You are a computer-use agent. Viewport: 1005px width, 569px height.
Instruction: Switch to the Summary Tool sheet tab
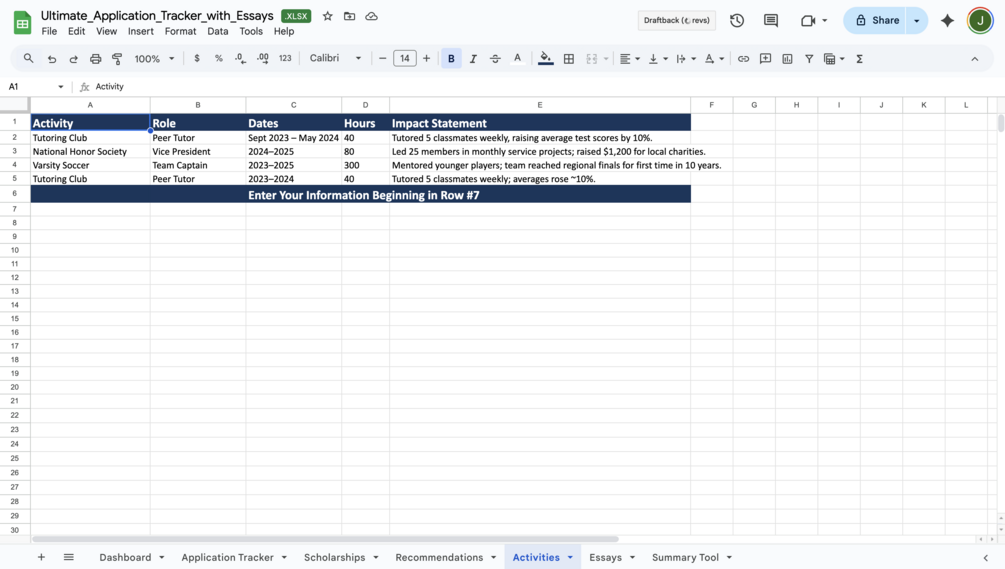pos(685,557)
